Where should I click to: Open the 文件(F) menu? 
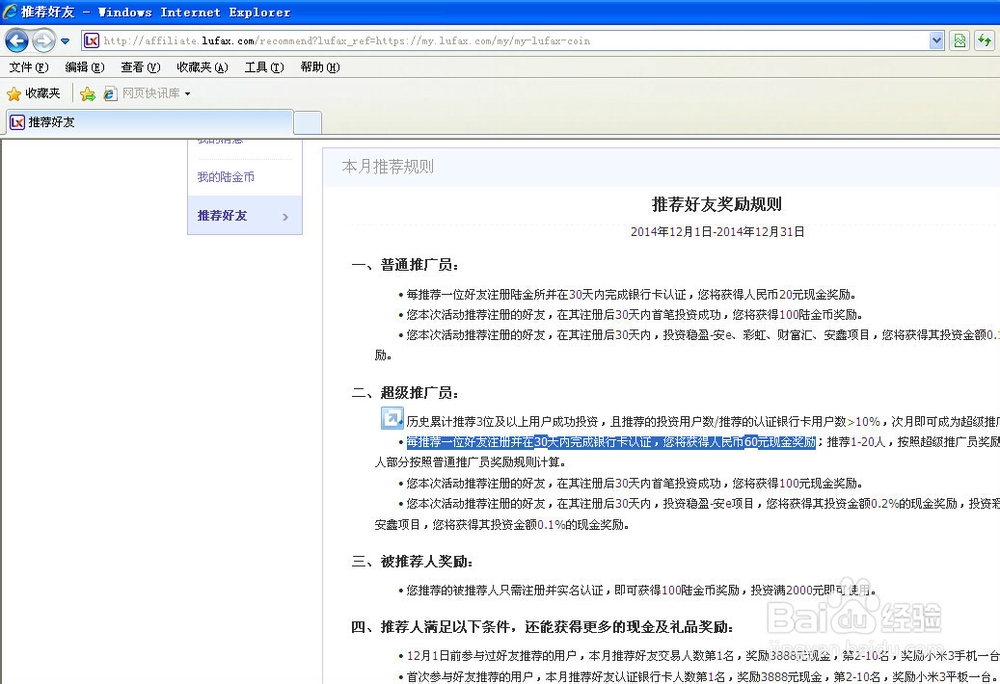point(29,67)
